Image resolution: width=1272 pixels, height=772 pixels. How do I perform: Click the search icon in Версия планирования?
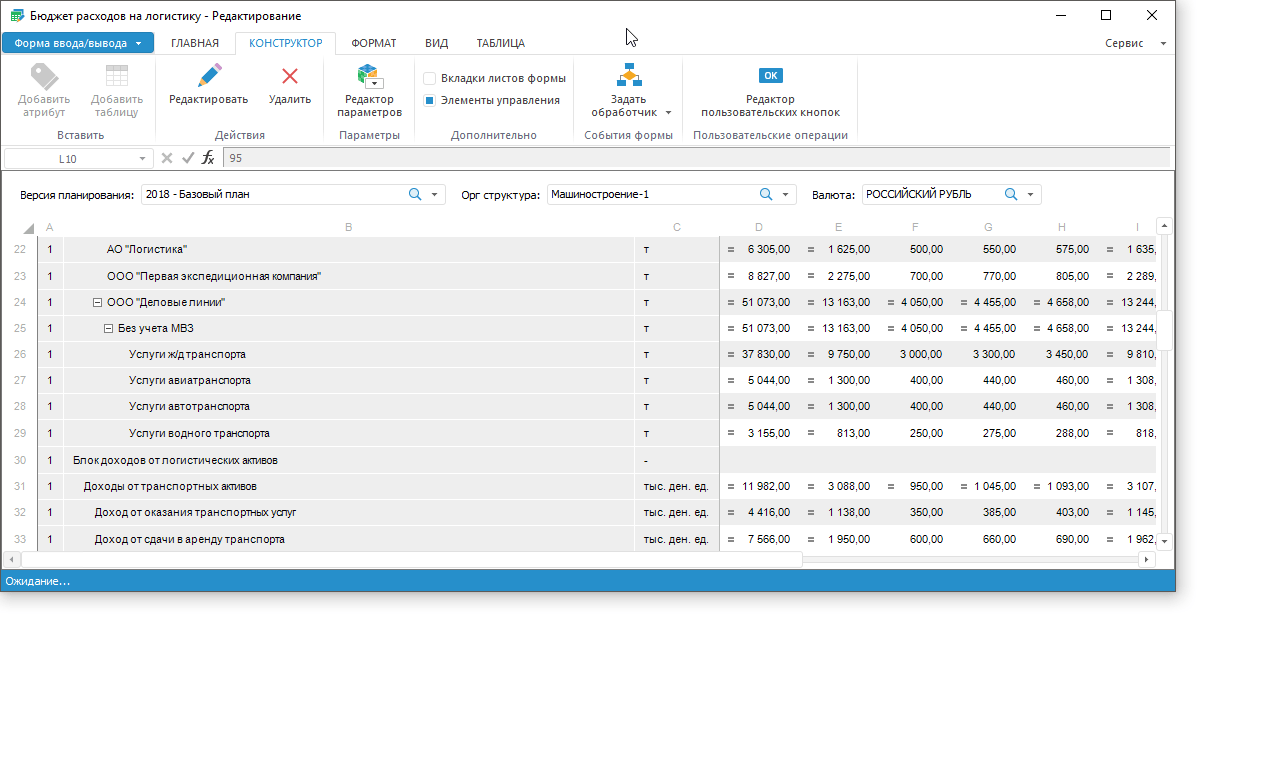pos(415,195)
